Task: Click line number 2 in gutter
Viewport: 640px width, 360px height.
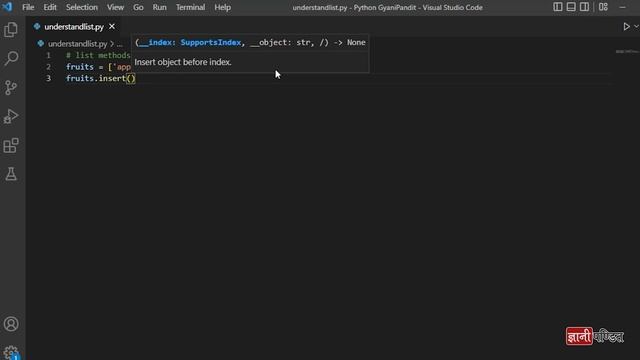Action: (x=48, y=67)
